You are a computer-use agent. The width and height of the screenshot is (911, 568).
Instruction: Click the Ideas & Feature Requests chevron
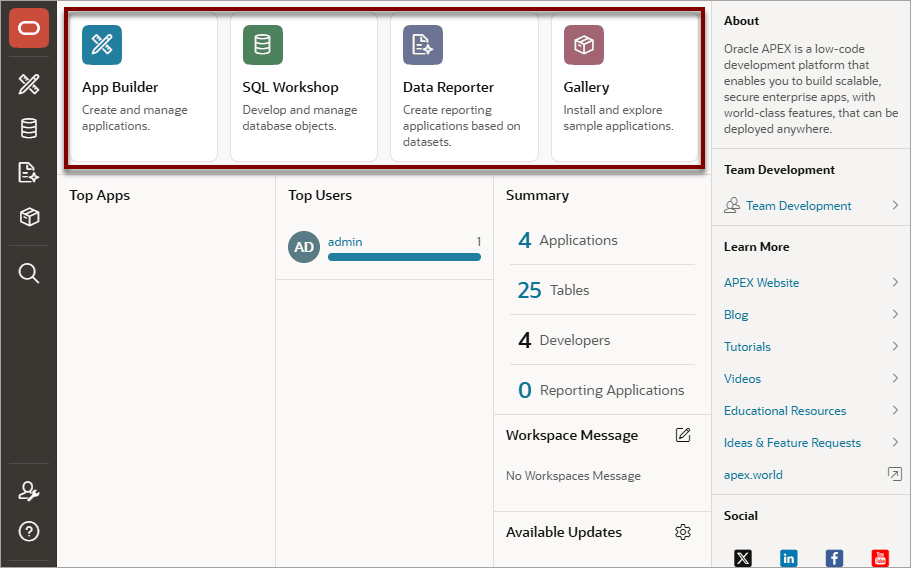(x=895, y=442)
